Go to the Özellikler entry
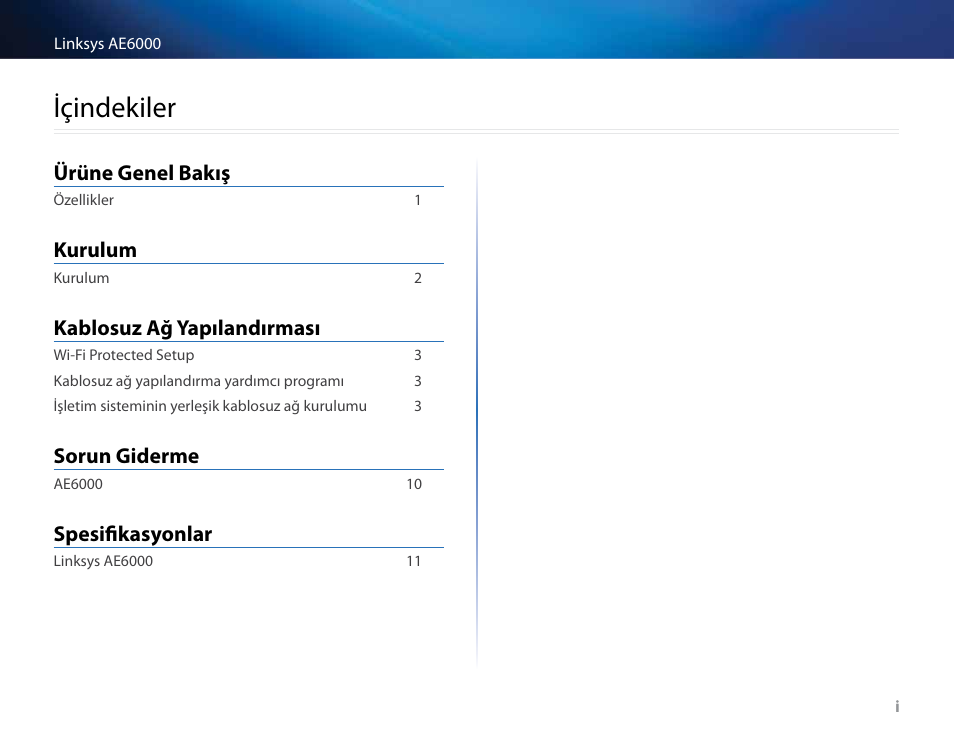Screen dimensions: 954x738 click(x=83, y=200)
